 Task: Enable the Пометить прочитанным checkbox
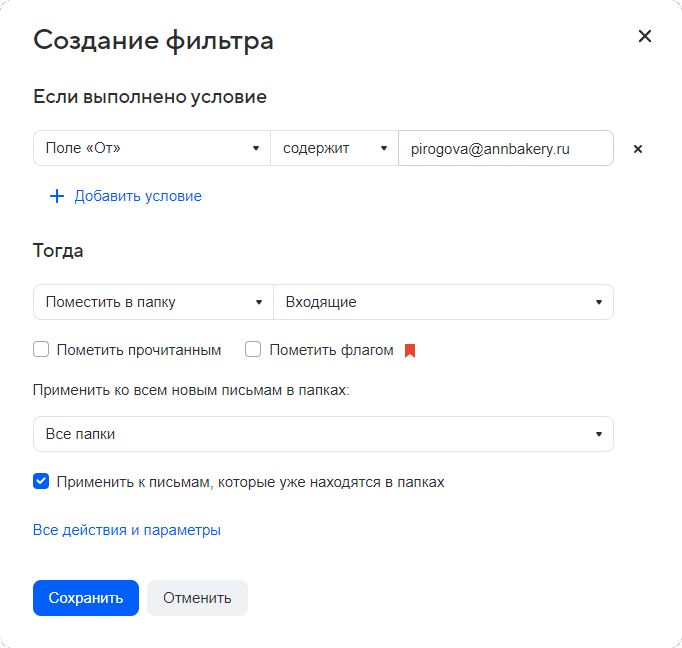[41, 350]
